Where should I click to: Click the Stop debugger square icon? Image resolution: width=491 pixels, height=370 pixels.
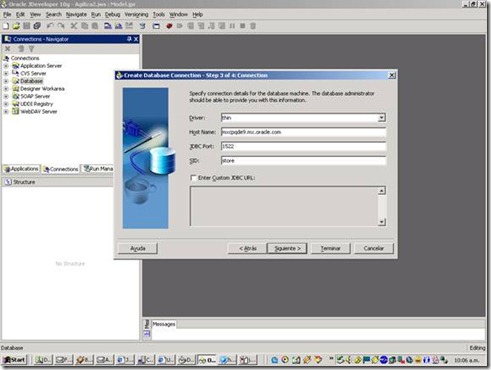(x=243, y=26)
